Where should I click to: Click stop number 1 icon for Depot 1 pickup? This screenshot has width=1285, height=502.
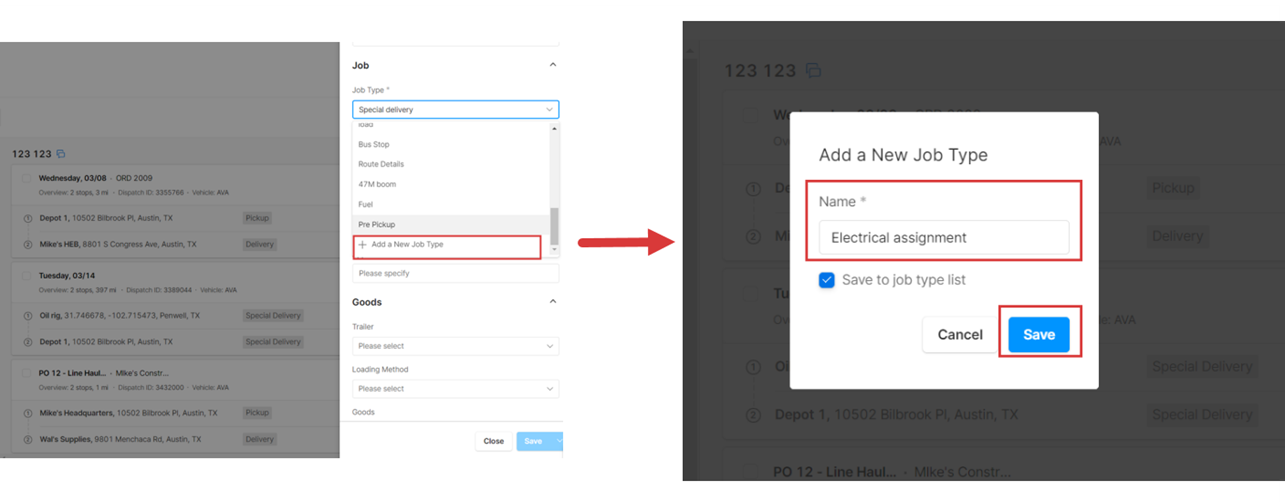click(27, 218)
